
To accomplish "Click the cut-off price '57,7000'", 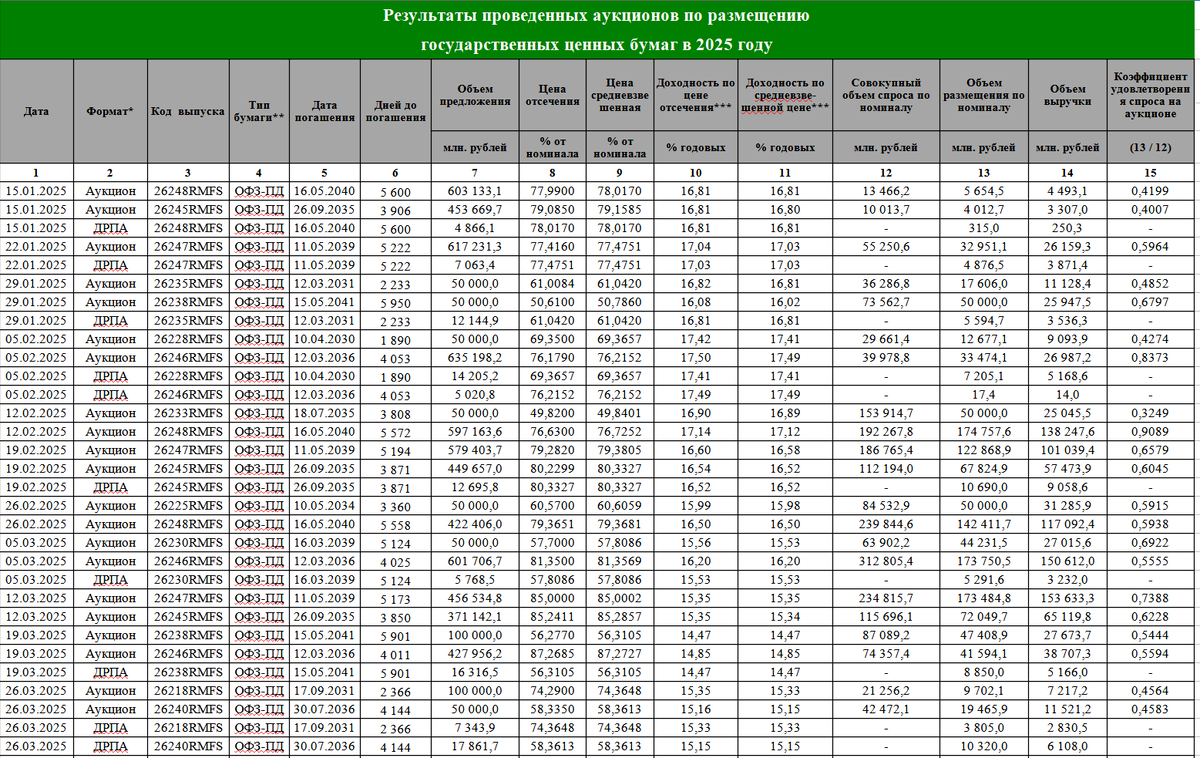I will point(552,542).
